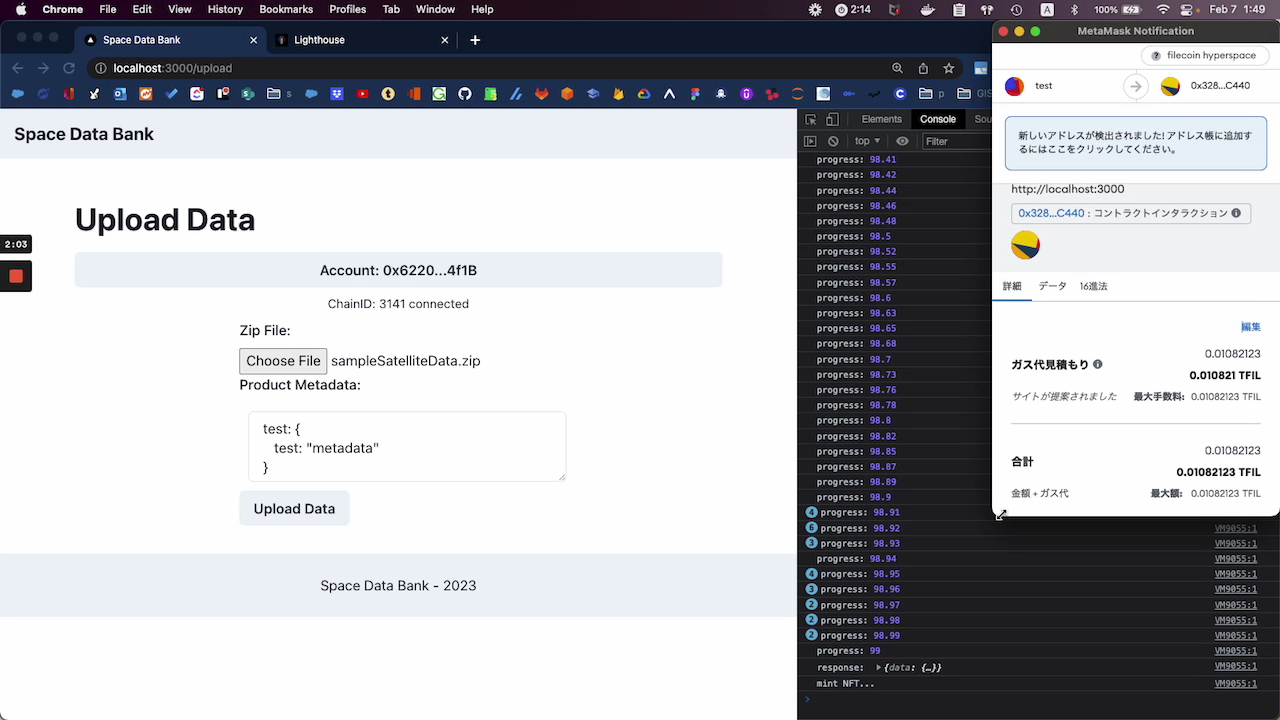Select the Console DevTools tab
This screenshot has width=1280, height=720.
(x=938, y=119)
